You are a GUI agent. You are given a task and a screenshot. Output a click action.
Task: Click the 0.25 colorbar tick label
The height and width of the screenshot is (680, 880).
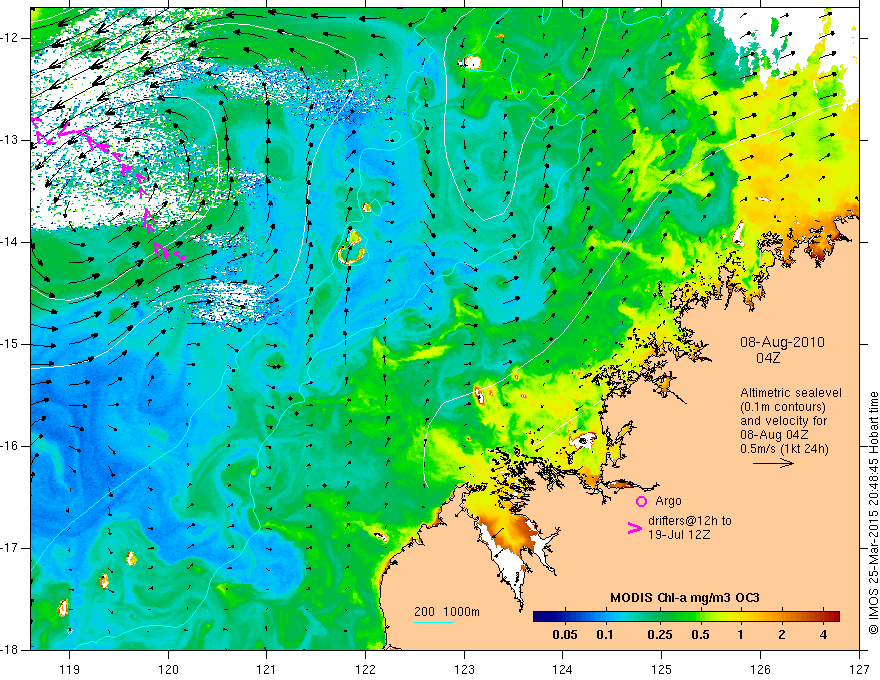[x=659, y=635]
